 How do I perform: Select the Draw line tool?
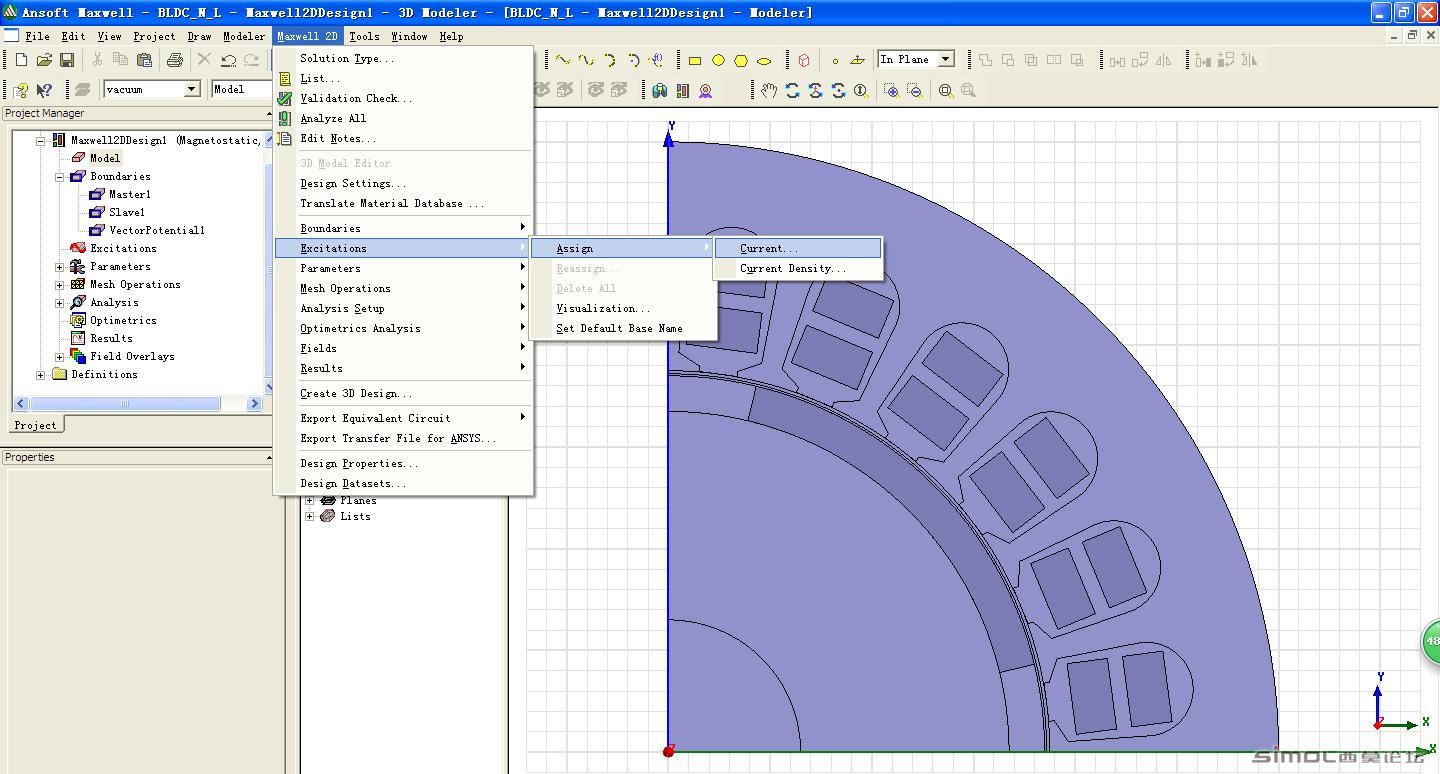[x=563, y=60]
